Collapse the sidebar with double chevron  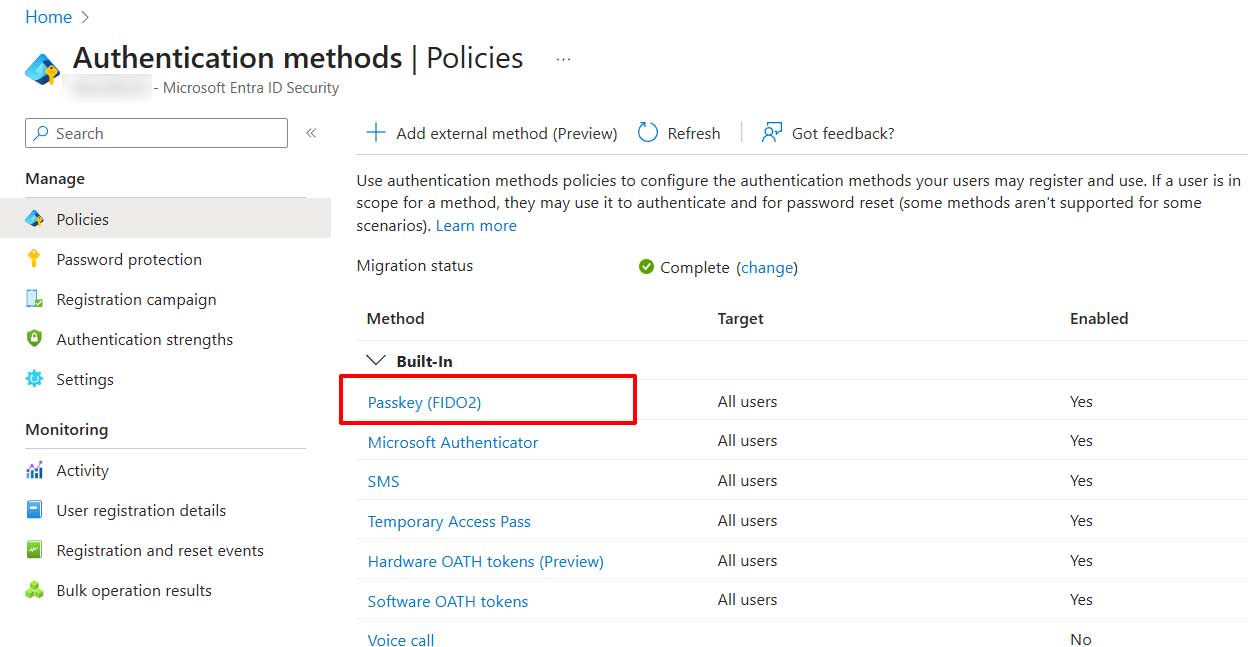tap(311, 133)
